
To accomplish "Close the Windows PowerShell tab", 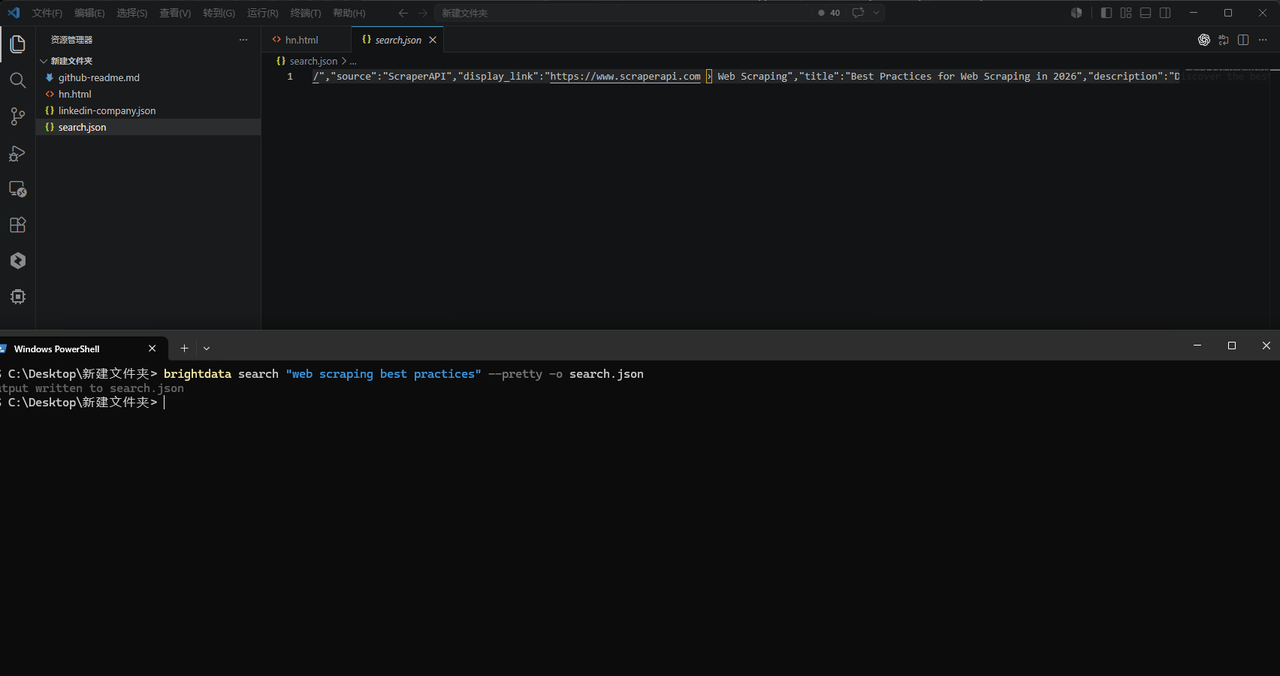I will (x=152, y=348).
